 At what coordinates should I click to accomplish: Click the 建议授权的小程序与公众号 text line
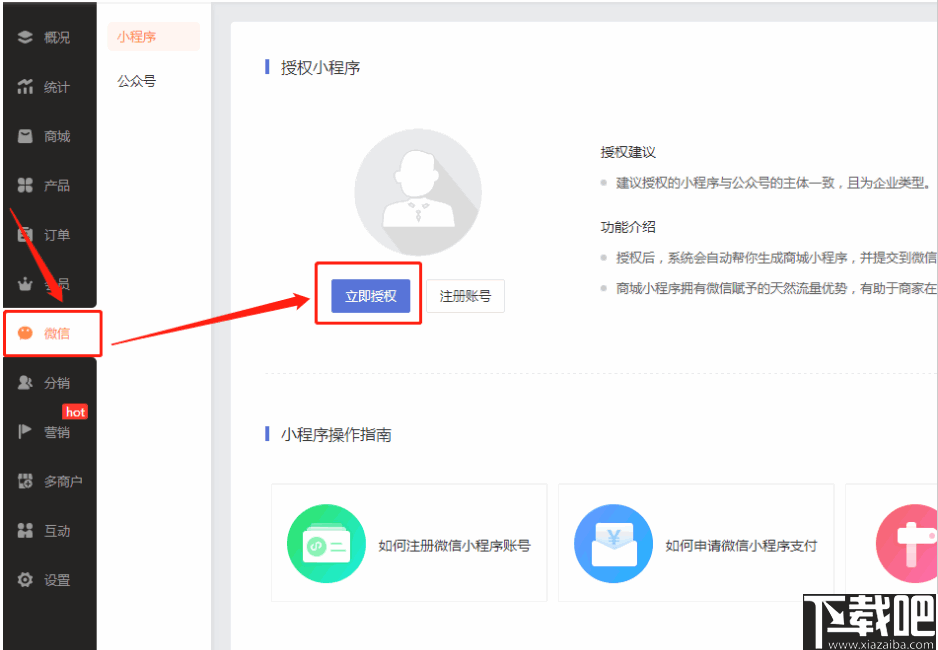tap(773, 183)
